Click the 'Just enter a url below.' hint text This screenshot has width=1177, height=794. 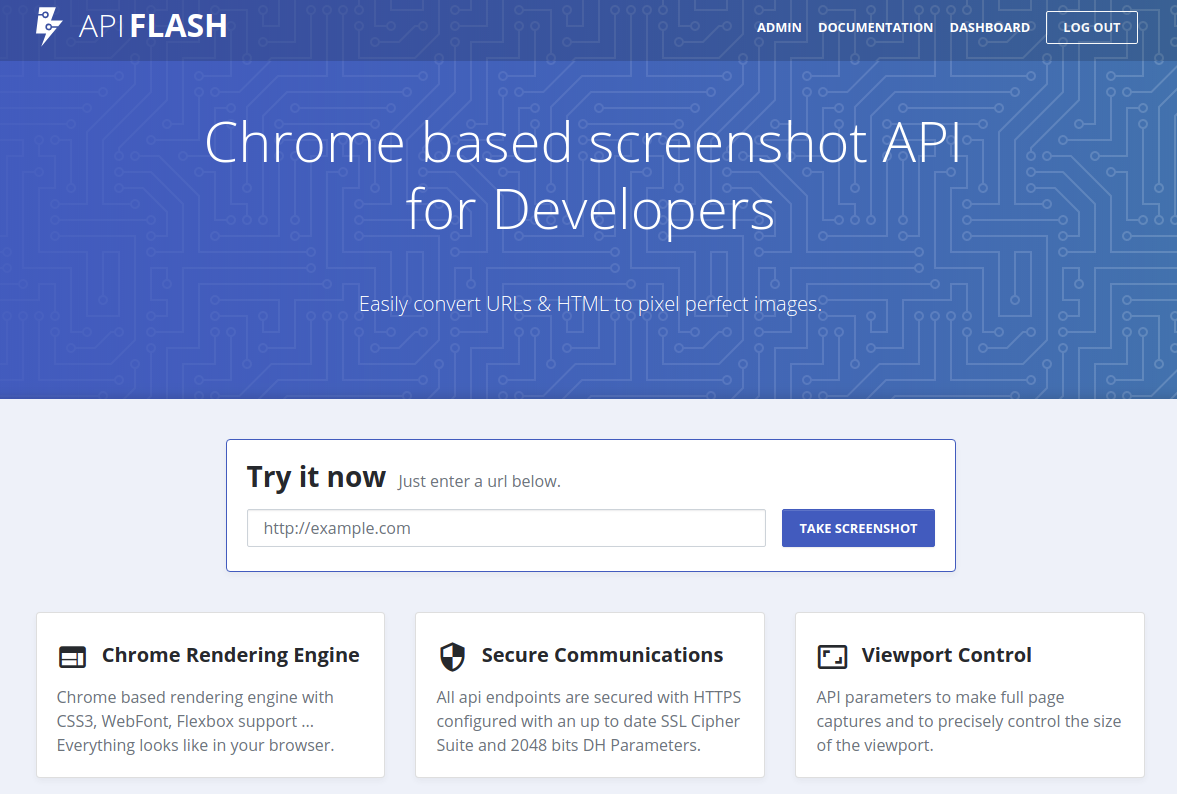point(479,481)
